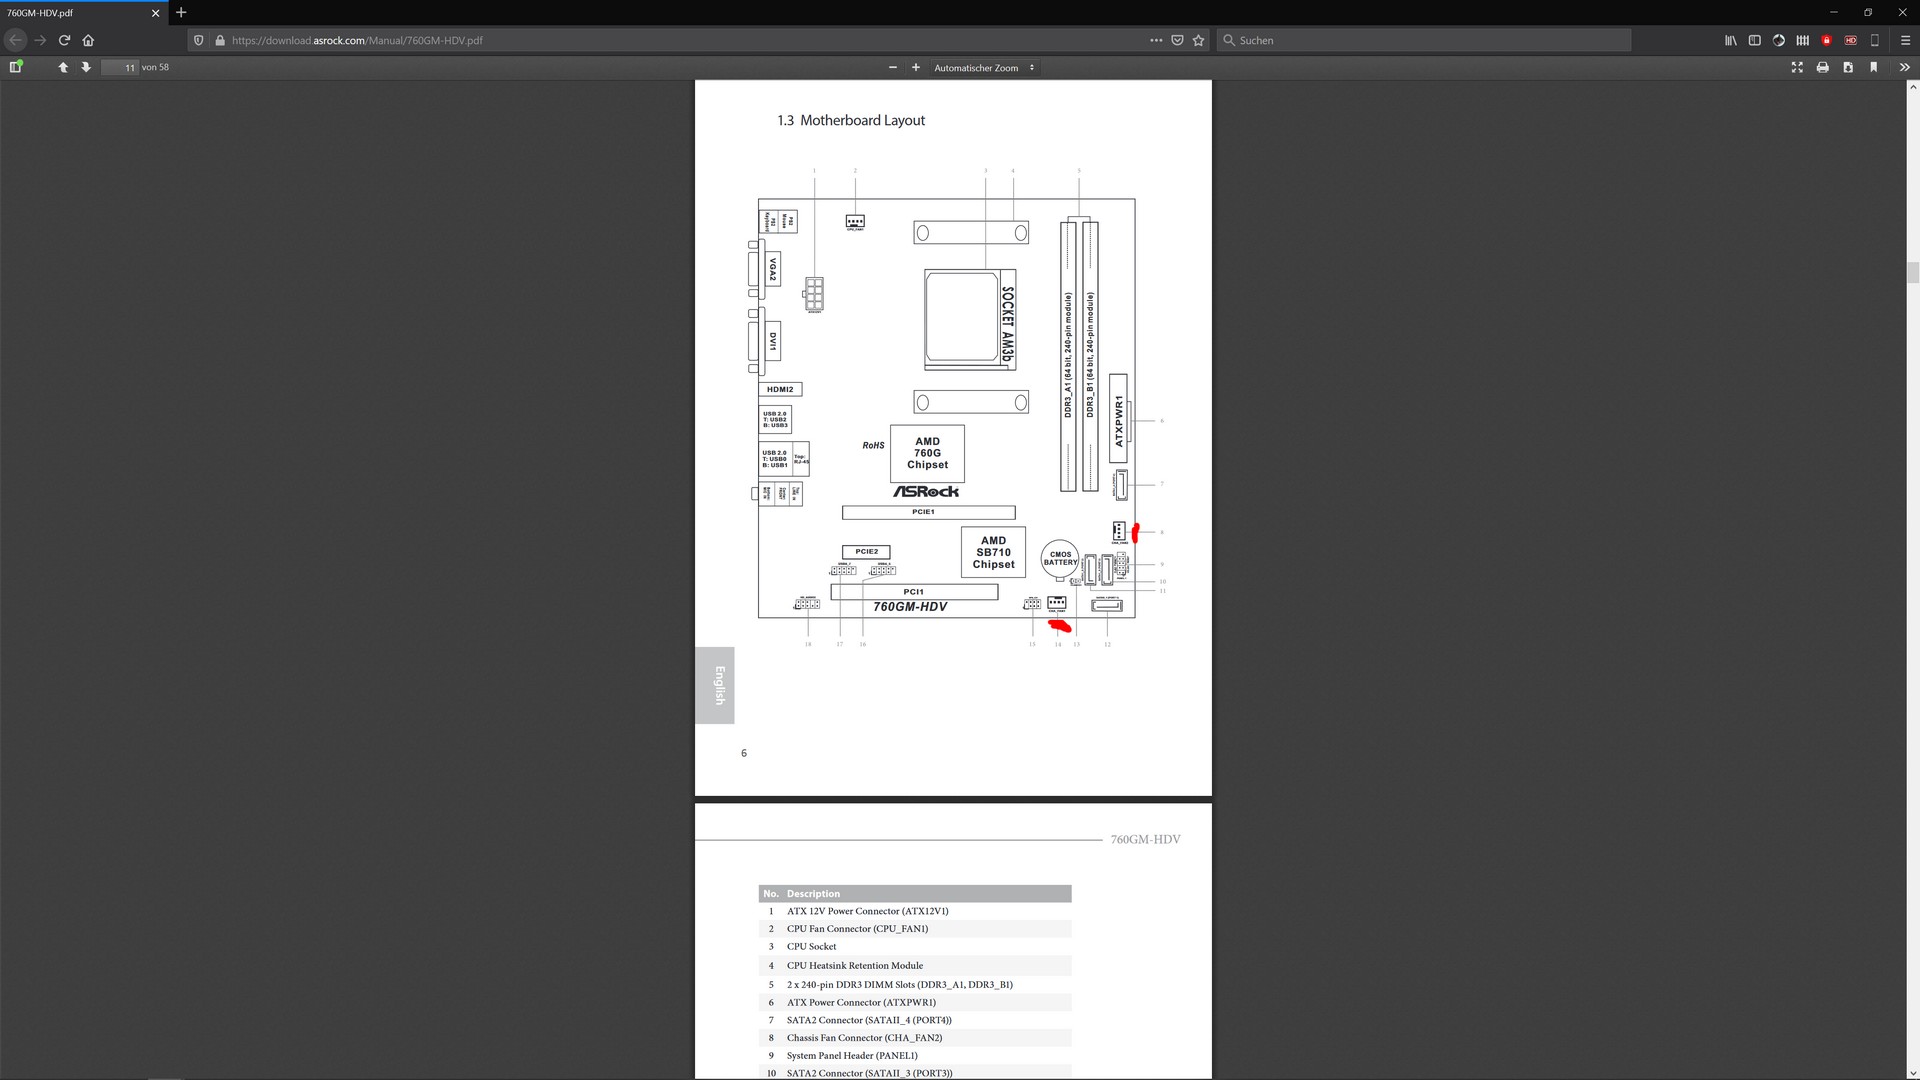Click the vertical scrollbar thumb
1920x1080 pixels.
(x=1912, y=272)
